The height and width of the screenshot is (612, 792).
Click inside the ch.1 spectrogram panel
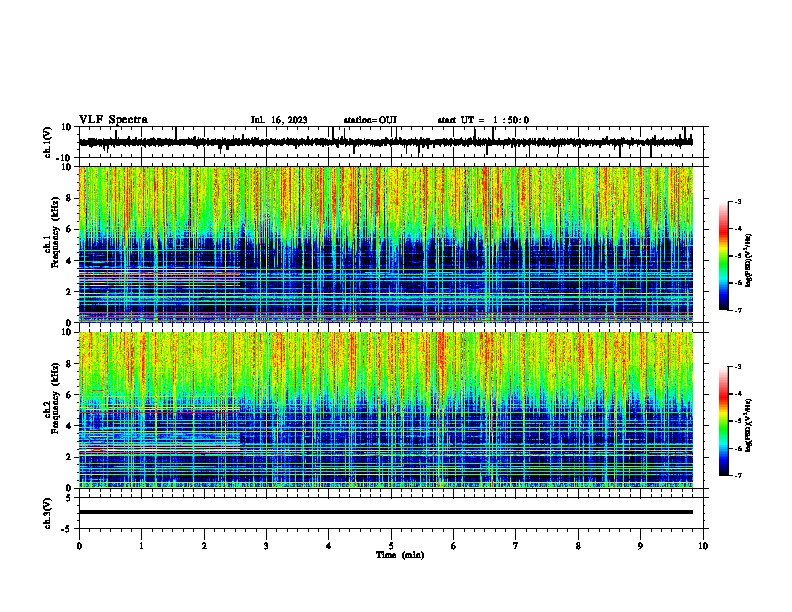[386, 244]
